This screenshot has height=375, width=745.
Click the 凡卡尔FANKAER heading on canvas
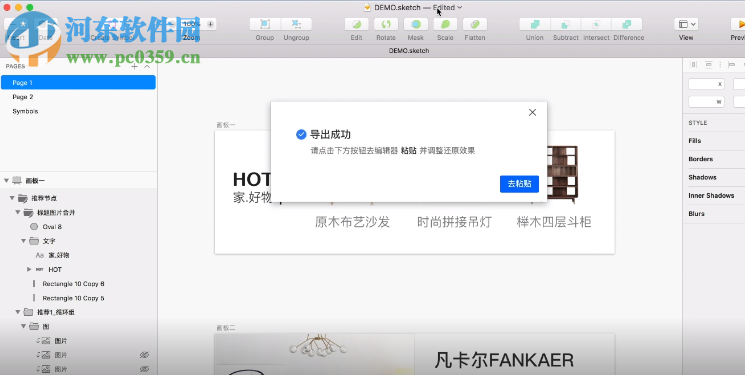coord(504,360)
